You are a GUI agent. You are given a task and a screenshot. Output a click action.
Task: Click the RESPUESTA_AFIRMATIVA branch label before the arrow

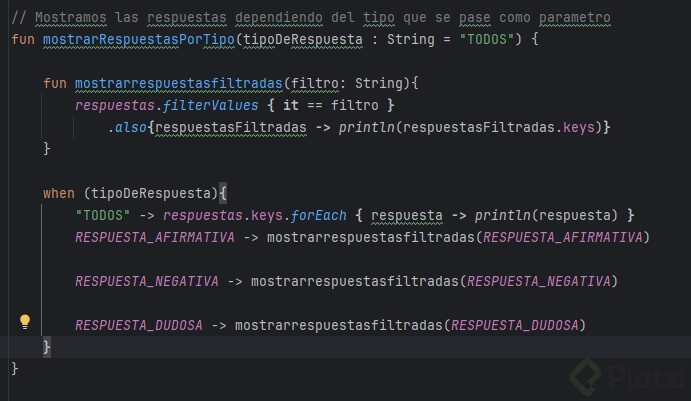coord(154,237)
